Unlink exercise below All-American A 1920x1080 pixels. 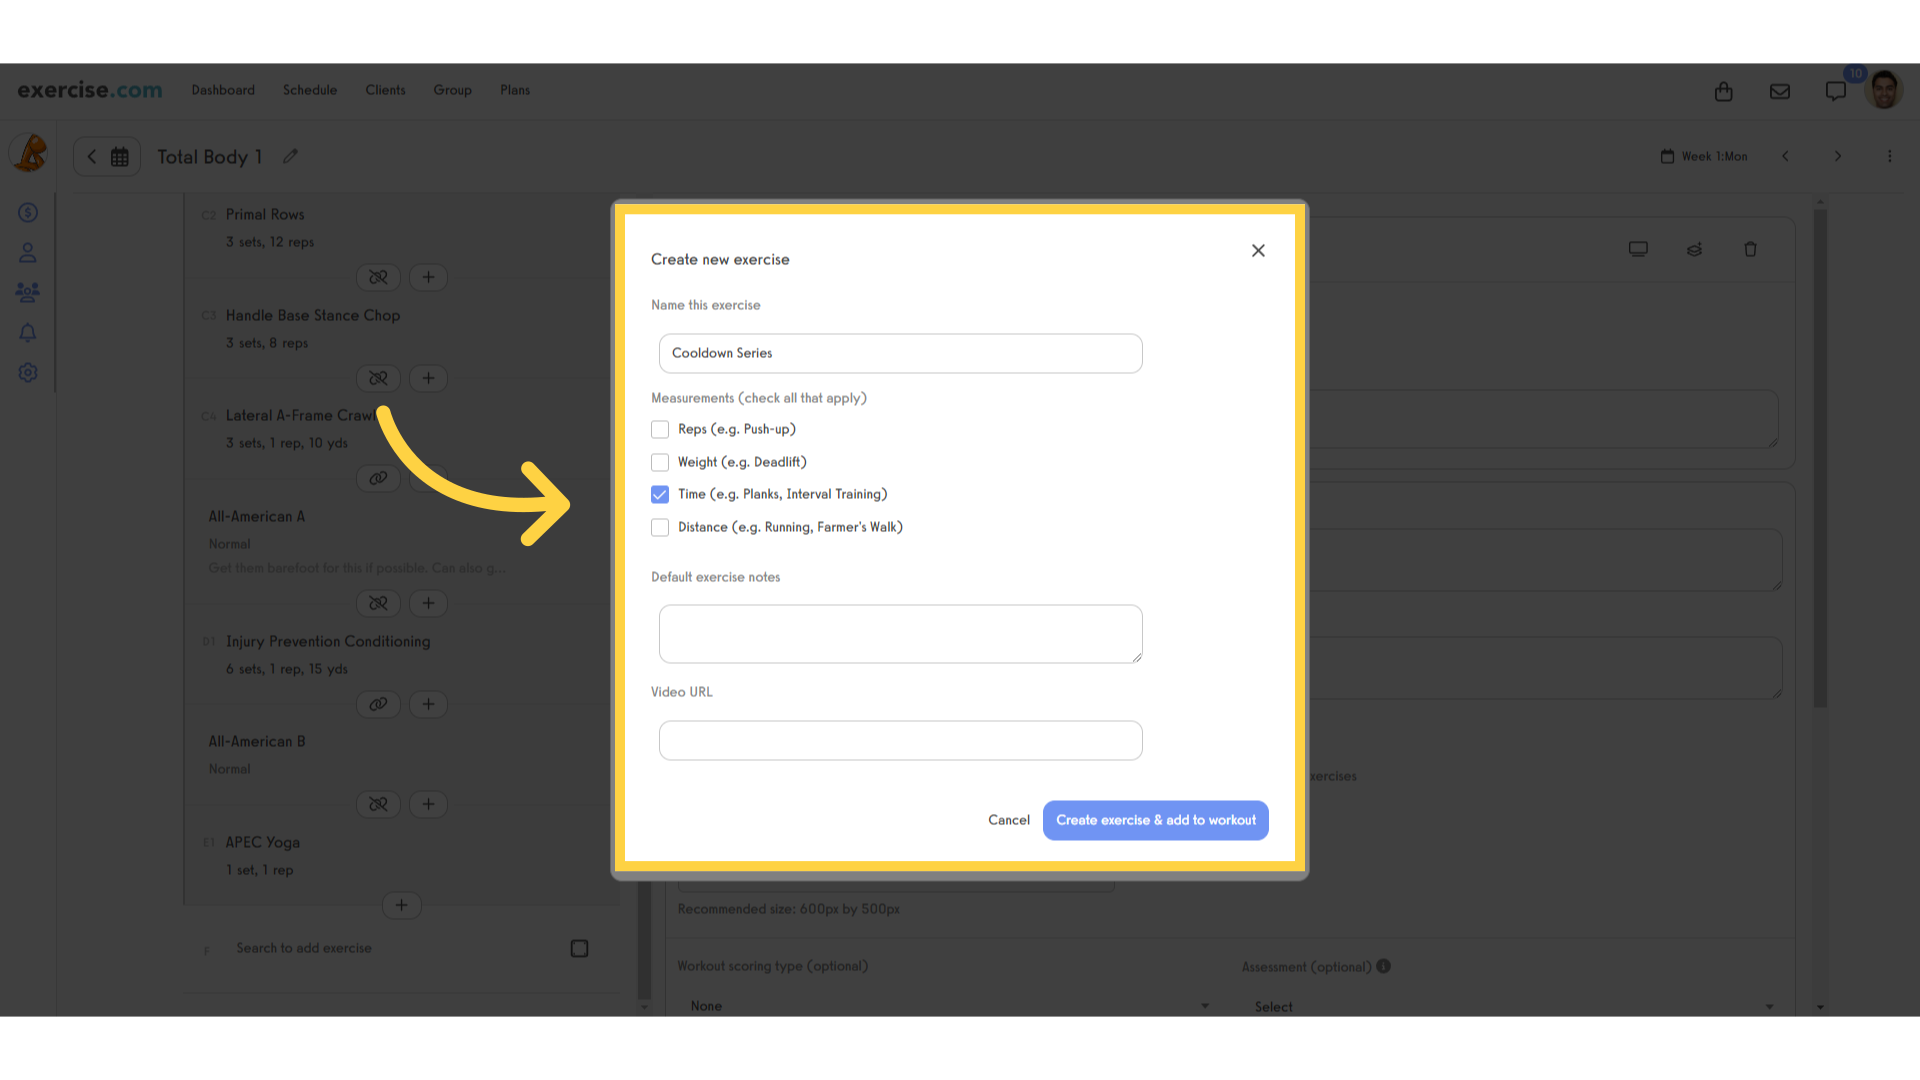[378, 603]
